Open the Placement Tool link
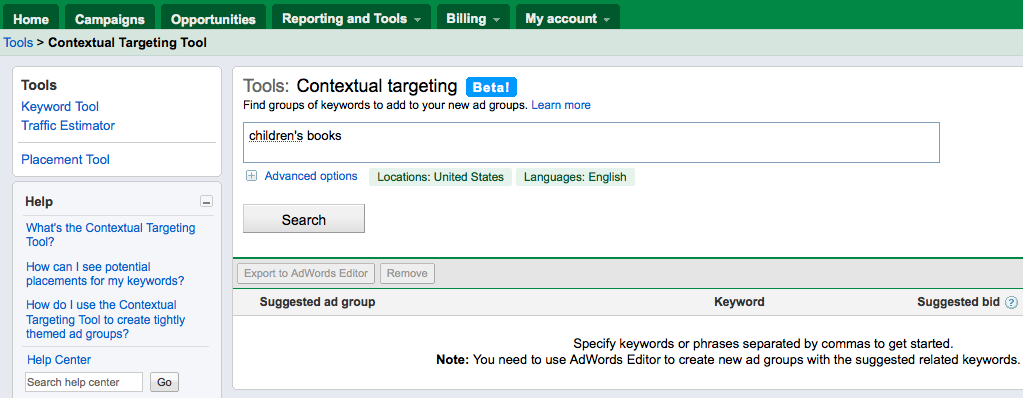Screen dimensions: 1023x398 click(65, 159)
